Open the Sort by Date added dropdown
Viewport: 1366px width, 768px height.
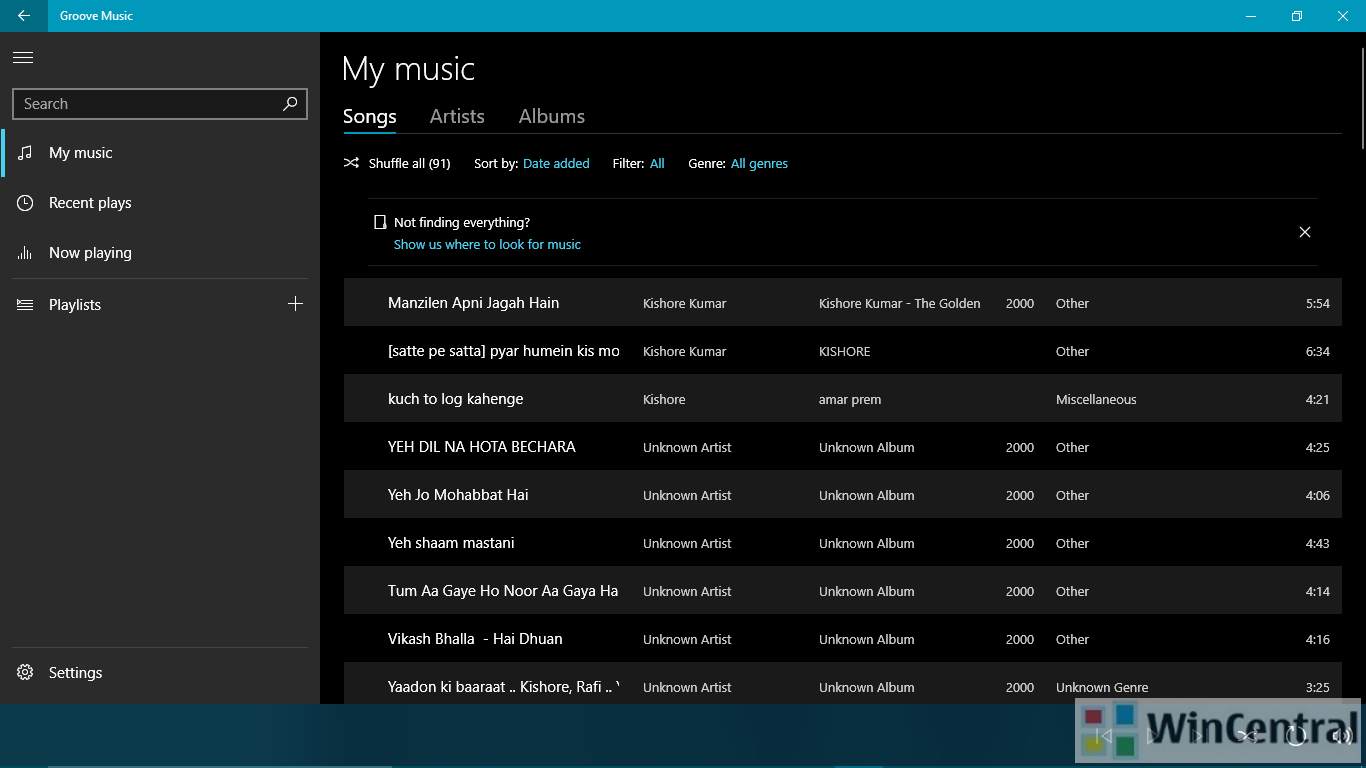556,164
